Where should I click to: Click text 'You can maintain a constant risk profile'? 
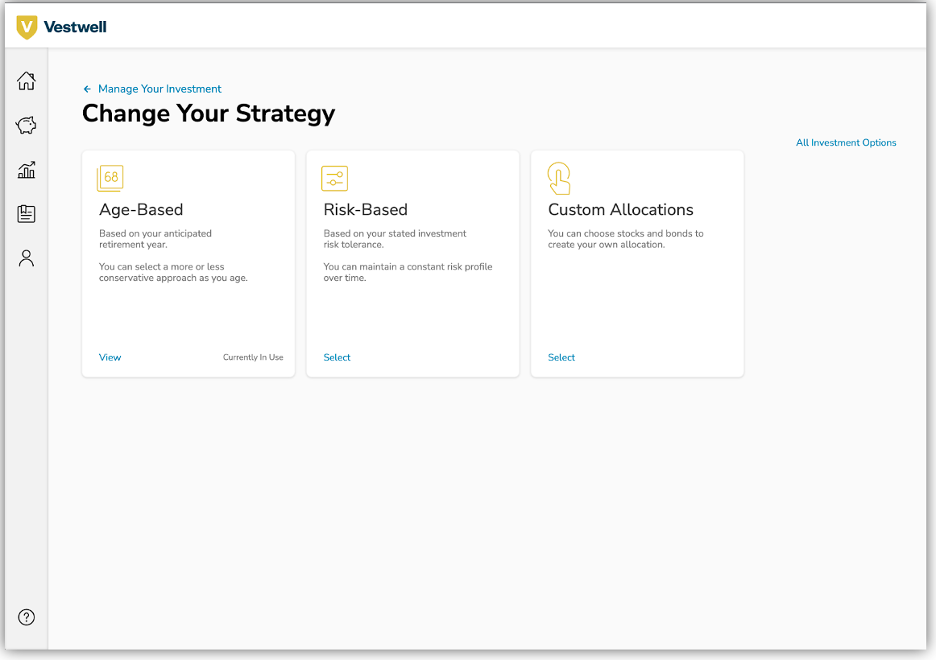(x=408, y=267)
